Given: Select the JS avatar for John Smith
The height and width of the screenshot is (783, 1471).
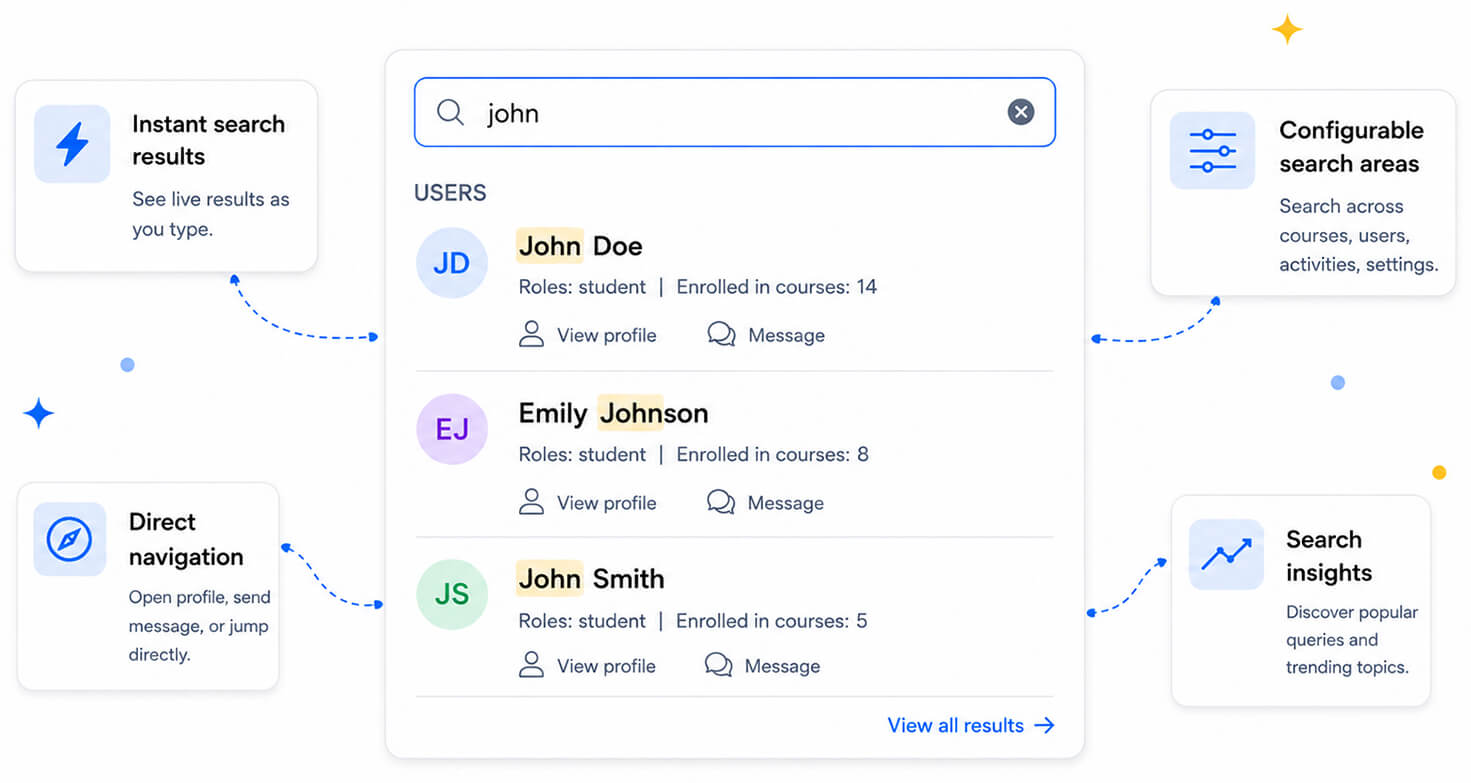Looking at the screenshot, I should click(452, 594).
